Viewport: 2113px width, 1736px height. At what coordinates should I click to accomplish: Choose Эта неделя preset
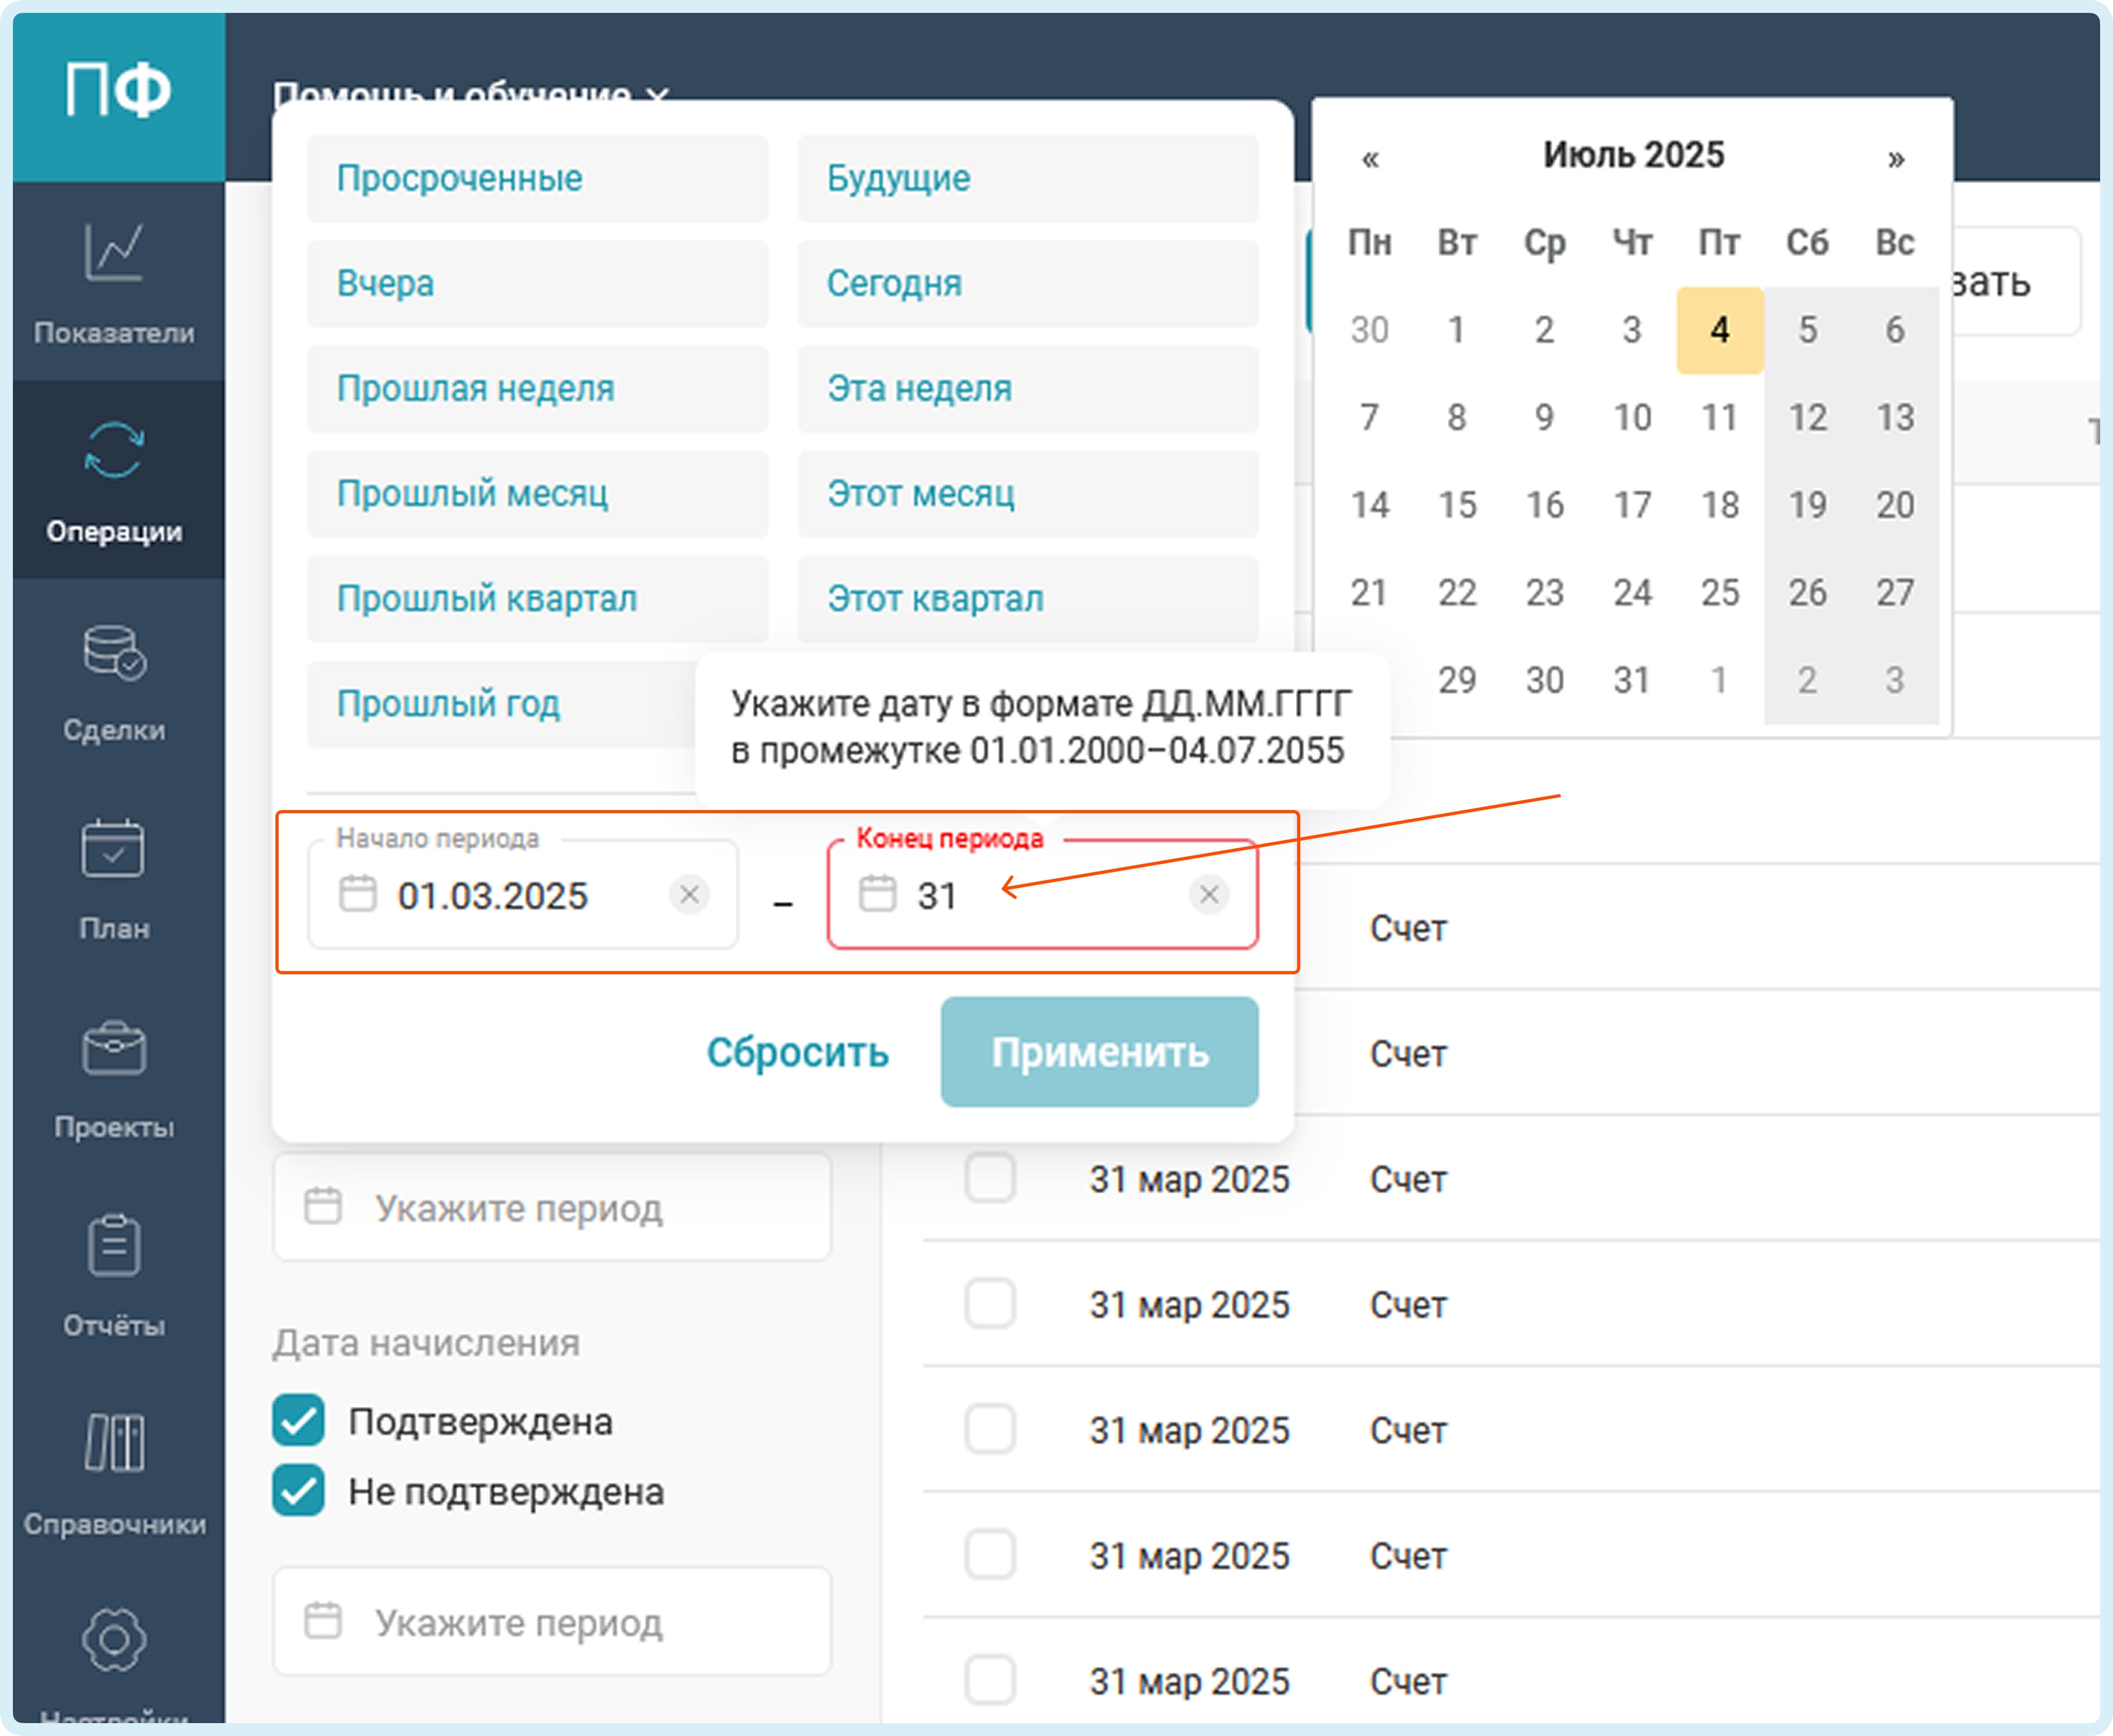(x=1028, y=388)
